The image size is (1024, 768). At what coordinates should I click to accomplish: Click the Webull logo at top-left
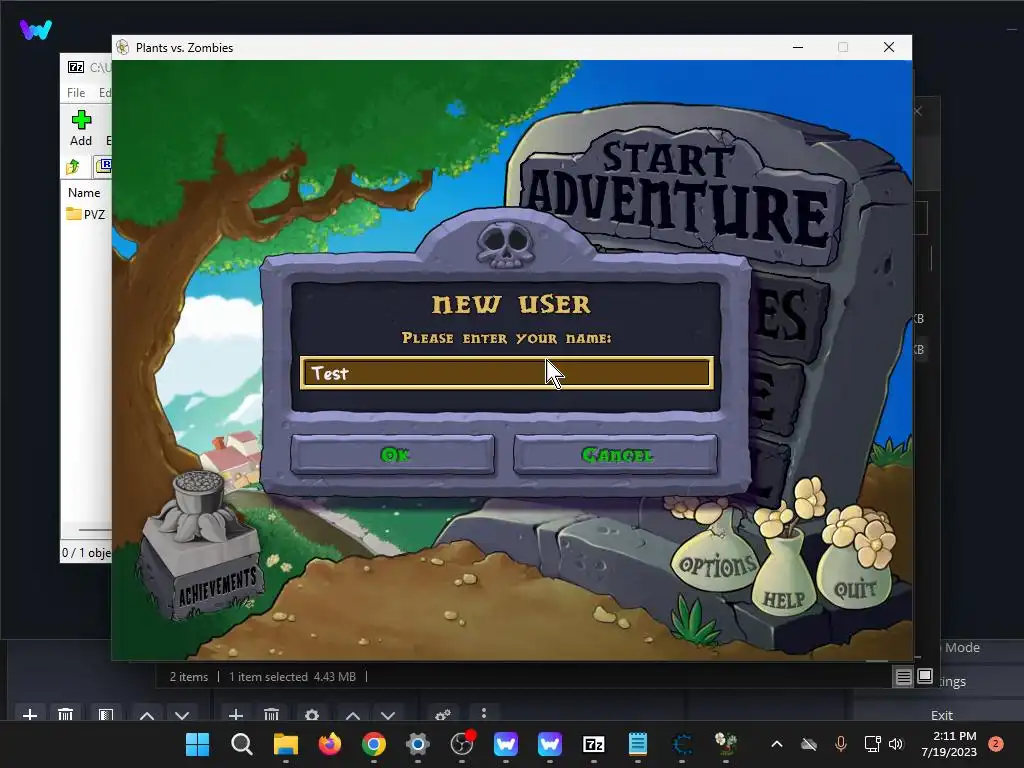35,29
